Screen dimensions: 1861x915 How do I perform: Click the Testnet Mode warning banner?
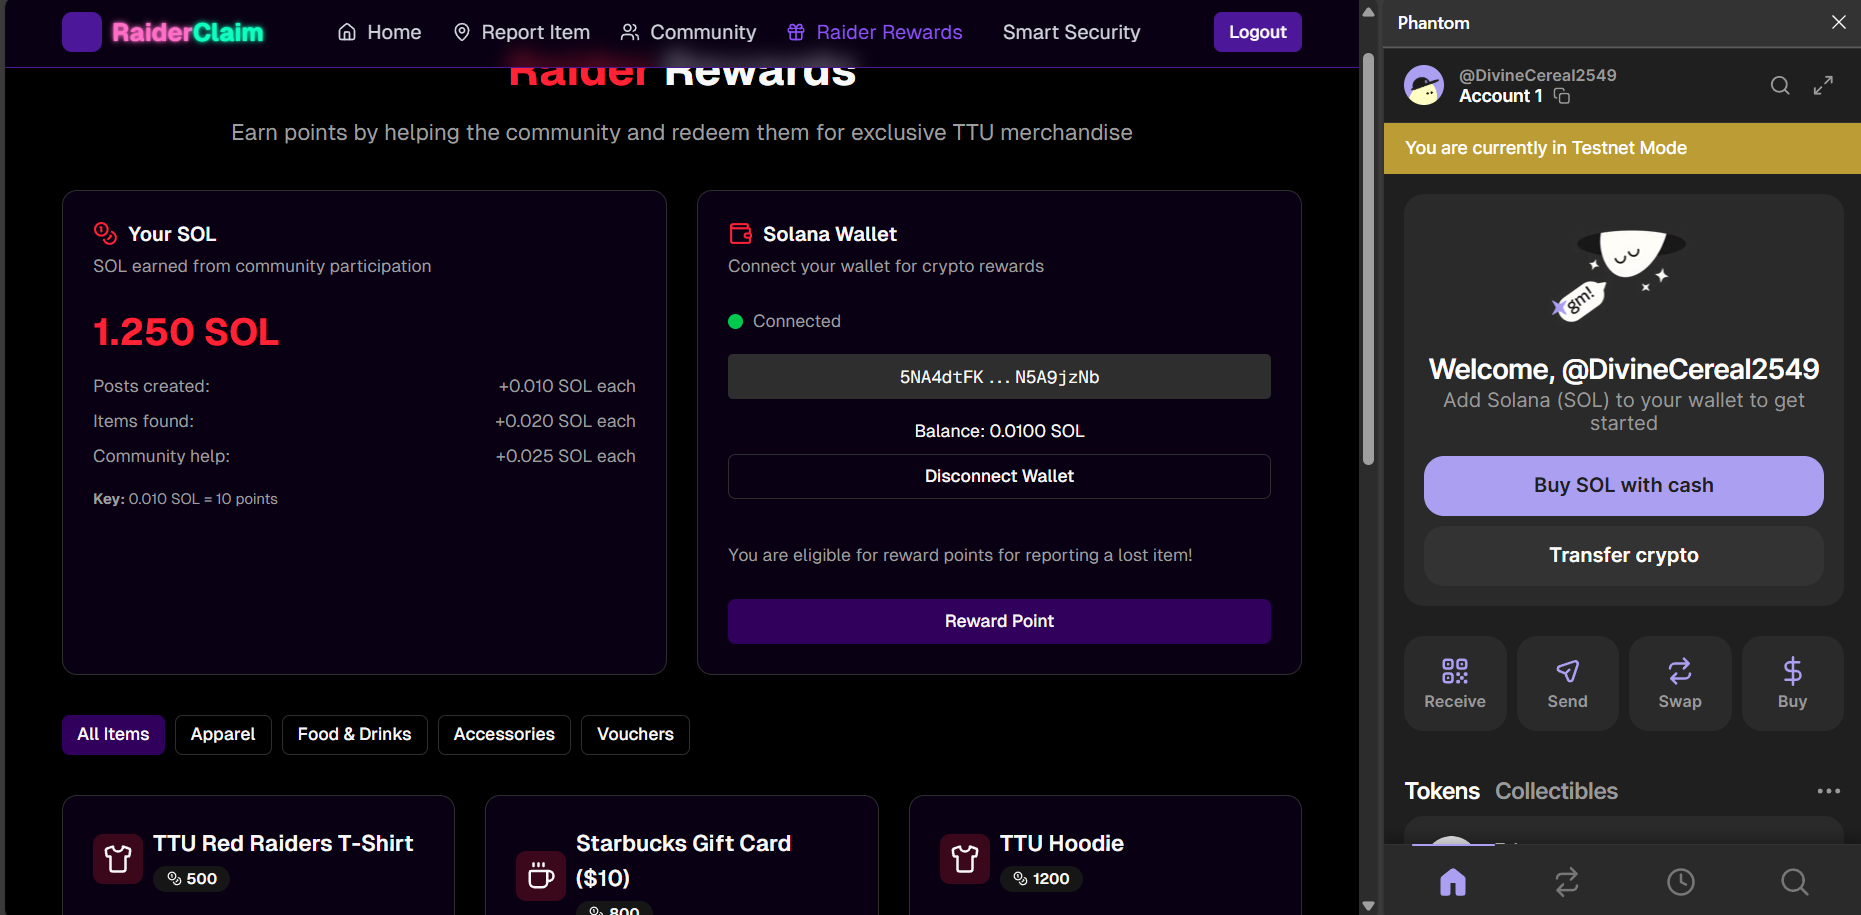(1622, 148)
